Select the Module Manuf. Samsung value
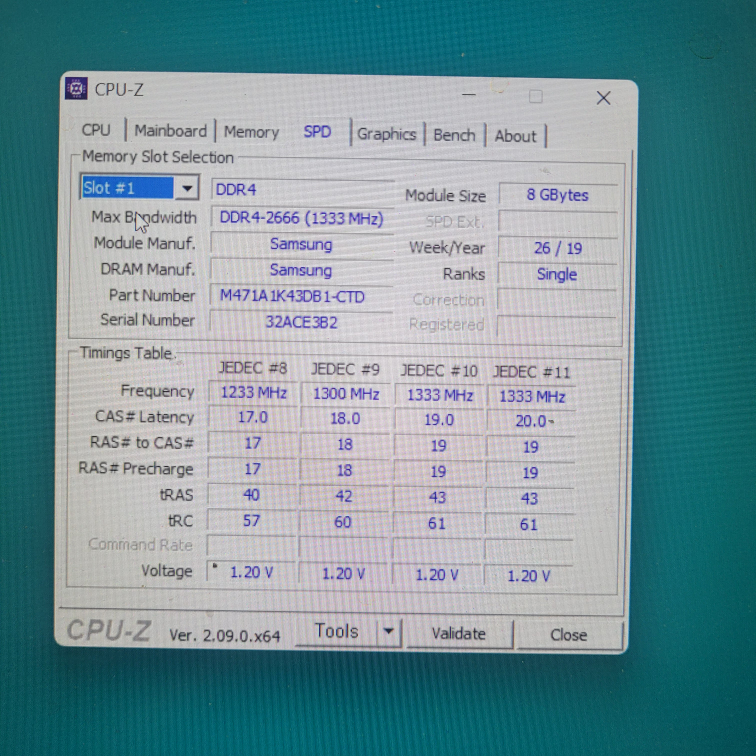The width and height of the screenshot is (756, 756). pos(301,244)
